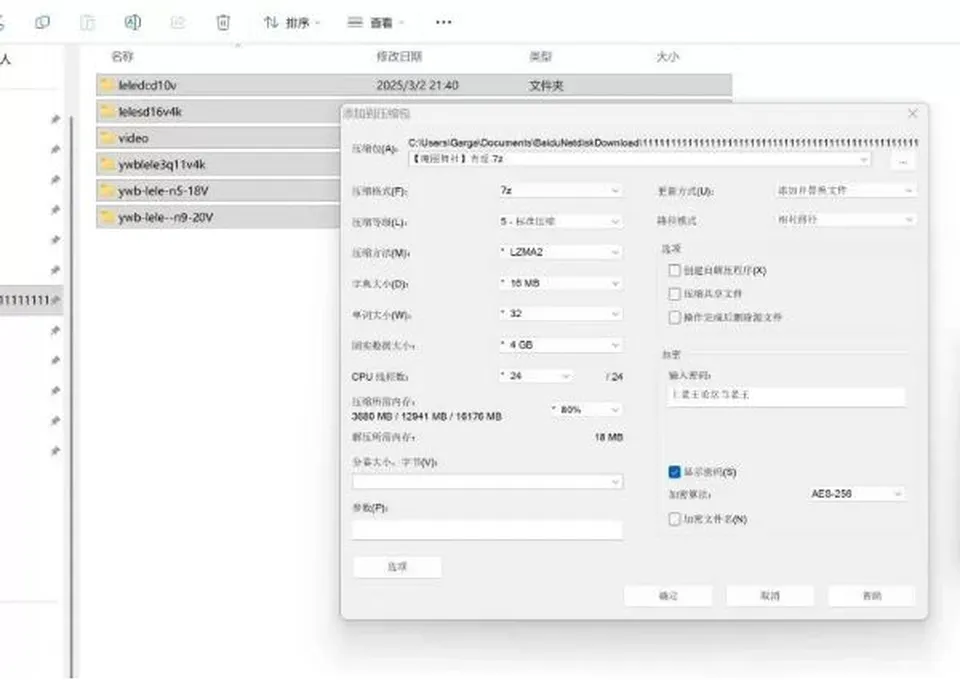The width and height of the screenshot is (960, 680).
Task: Click the share icon in Explorer toolbar
Action: 178,23
